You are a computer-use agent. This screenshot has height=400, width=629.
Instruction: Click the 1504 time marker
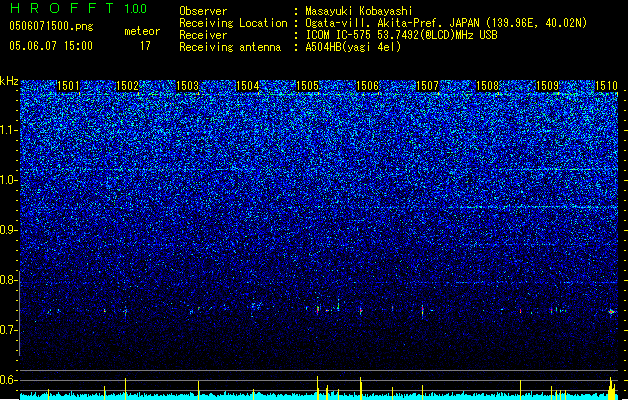248,86
